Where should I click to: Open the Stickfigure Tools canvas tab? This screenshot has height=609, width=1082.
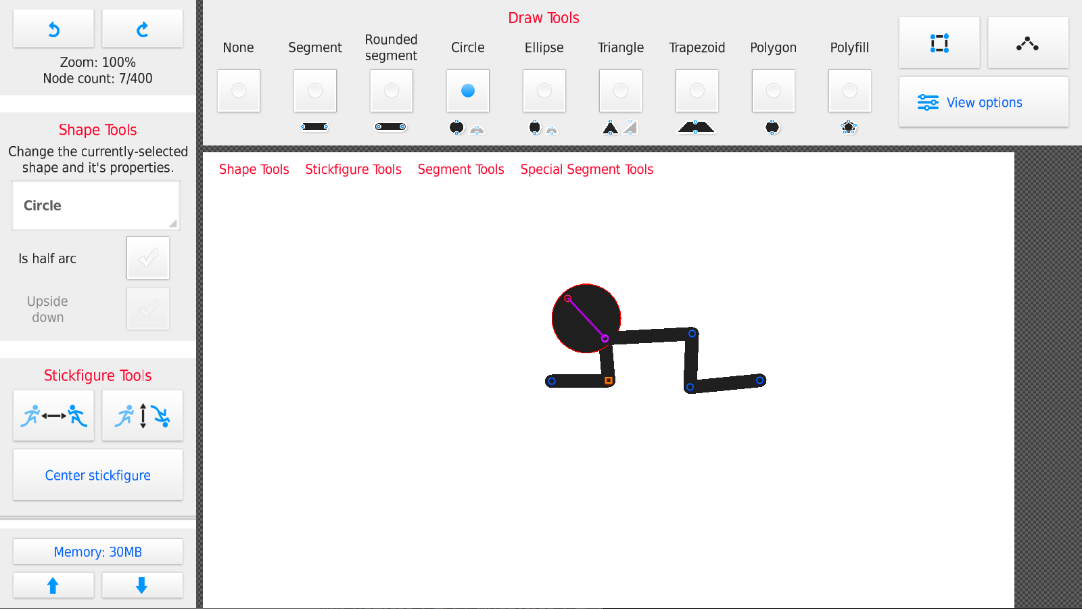click(x=353, y=170)
